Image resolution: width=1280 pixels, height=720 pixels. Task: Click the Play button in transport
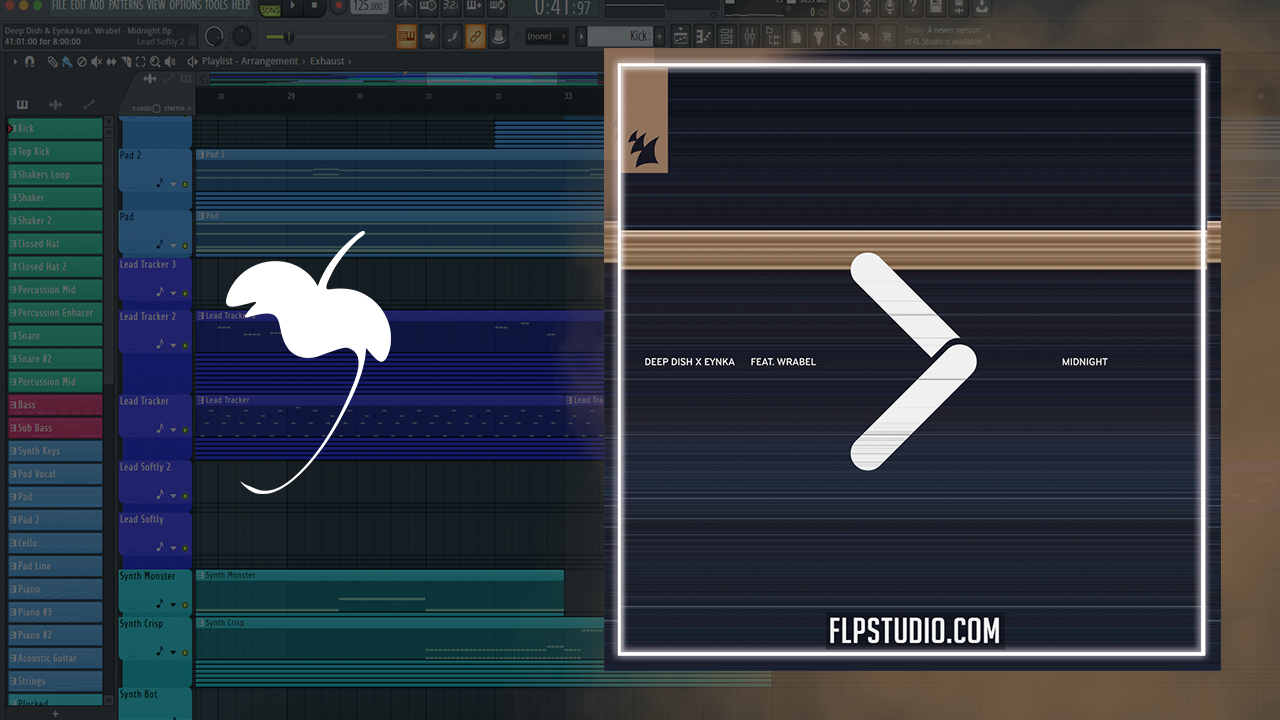pos(293,5)
